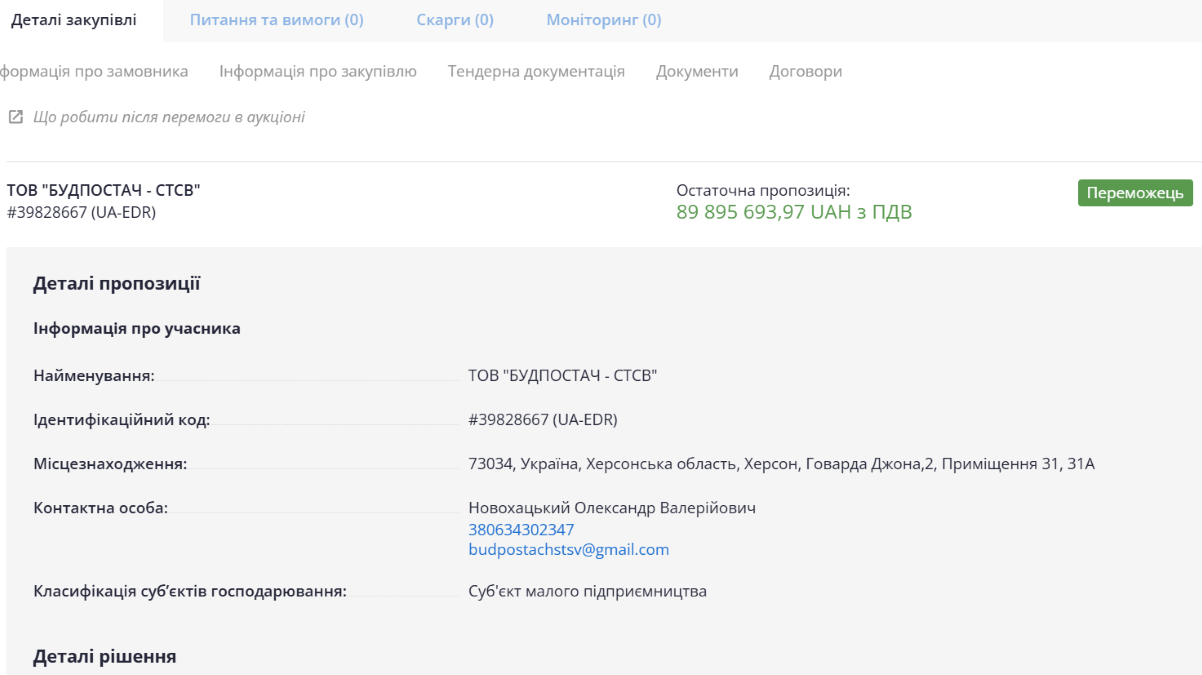The image size is (1202, 675).
Task: Select the Моніторинг (0) tab
Action: coord(603,20)
